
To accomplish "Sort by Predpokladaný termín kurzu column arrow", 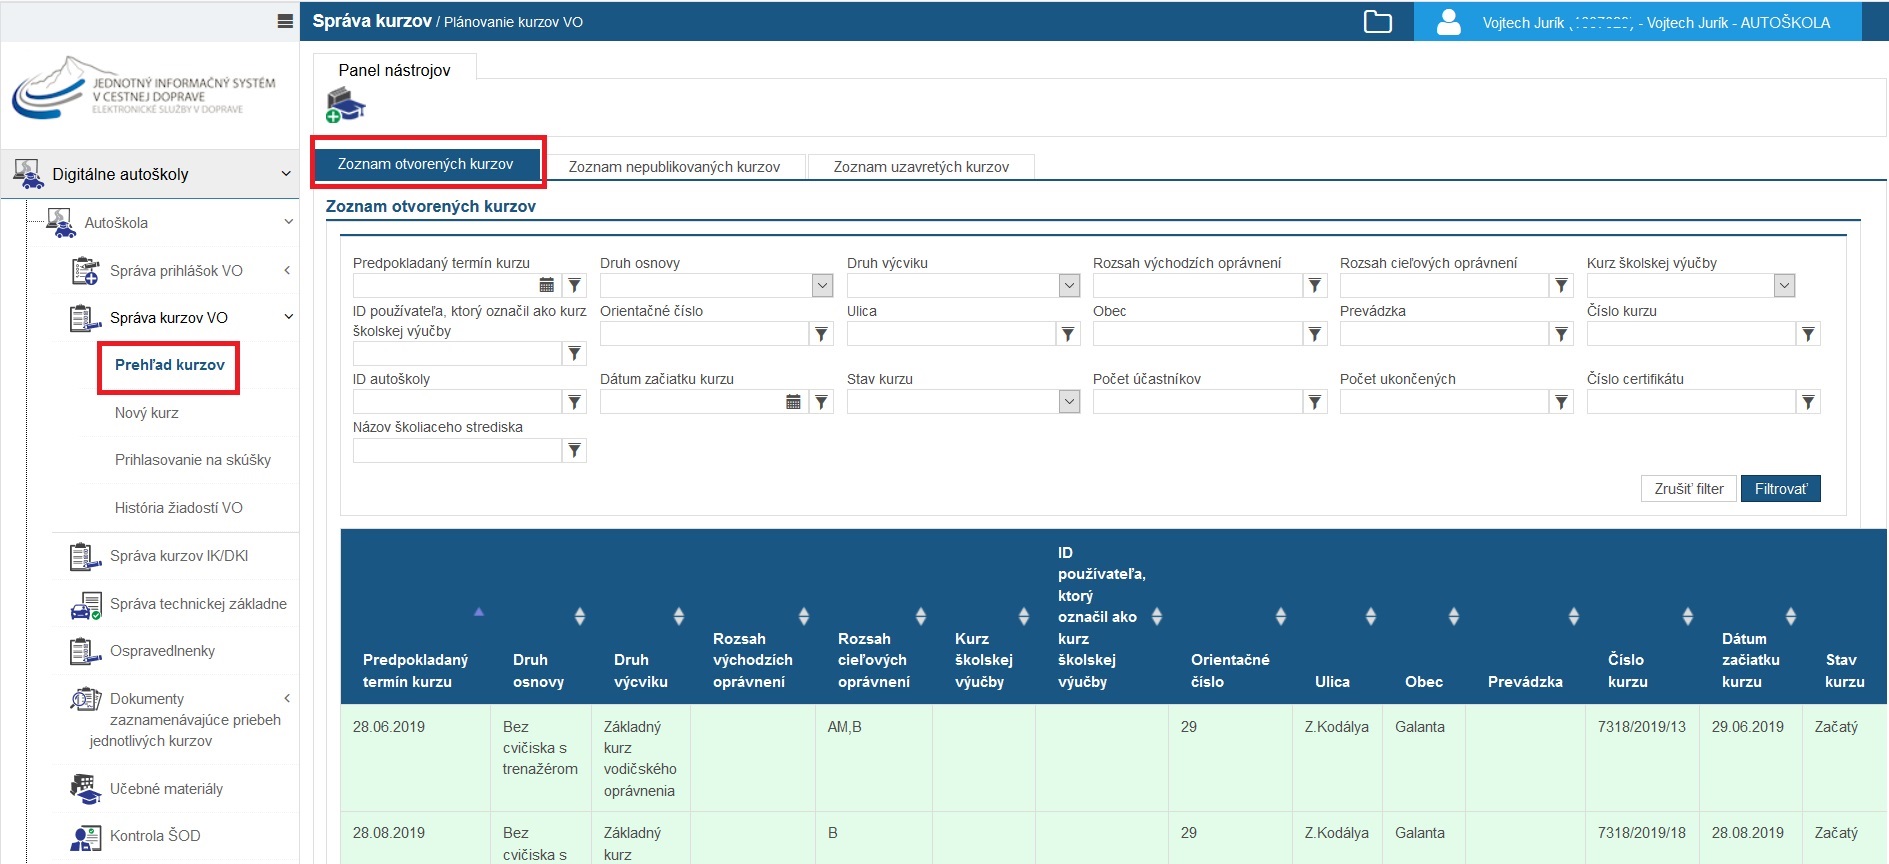I will coord(479,611).
